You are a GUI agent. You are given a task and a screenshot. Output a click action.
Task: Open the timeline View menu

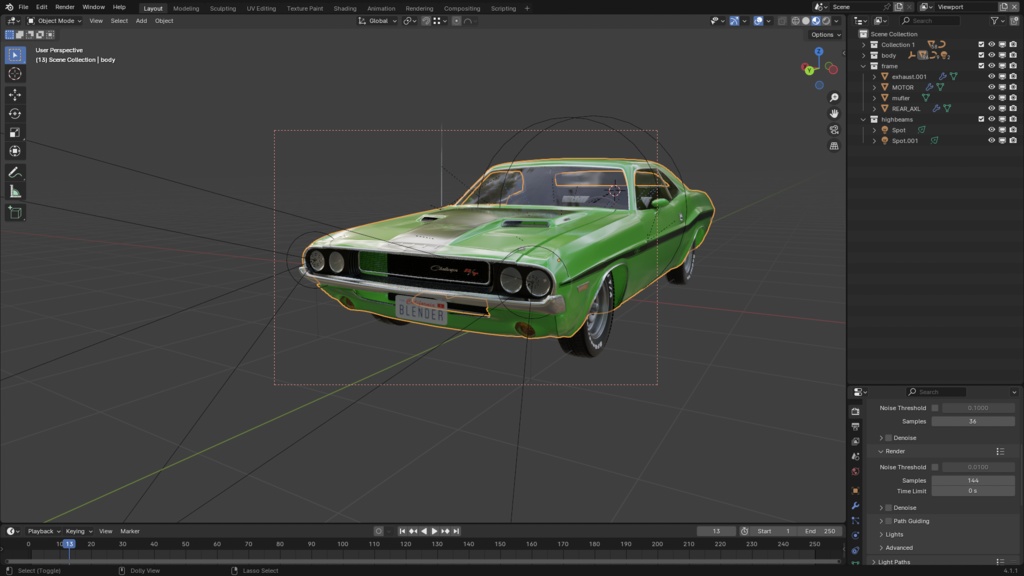click(x=105, y=532)
